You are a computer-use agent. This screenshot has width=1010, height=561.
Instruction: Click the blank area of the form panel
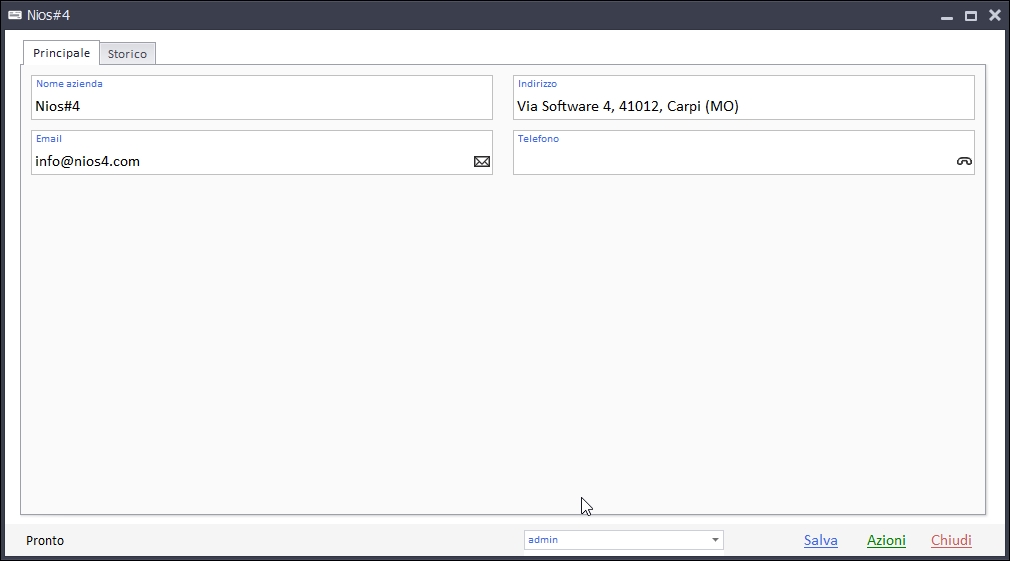click(x=500, y=340)
